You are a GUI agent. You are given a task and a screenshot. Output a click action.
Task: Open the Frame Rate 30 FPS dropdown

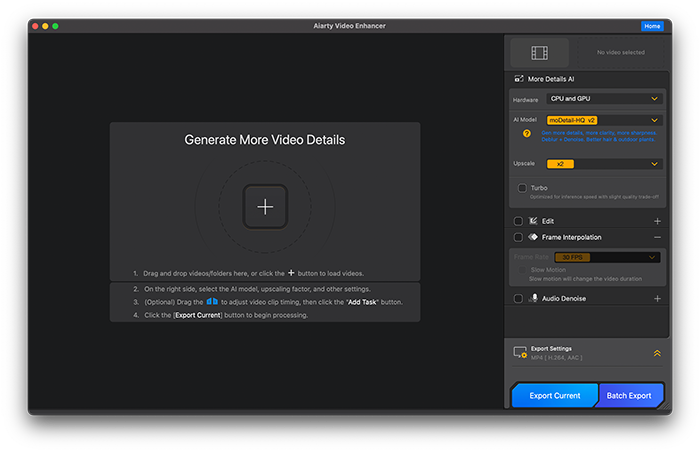pos(607,257)
